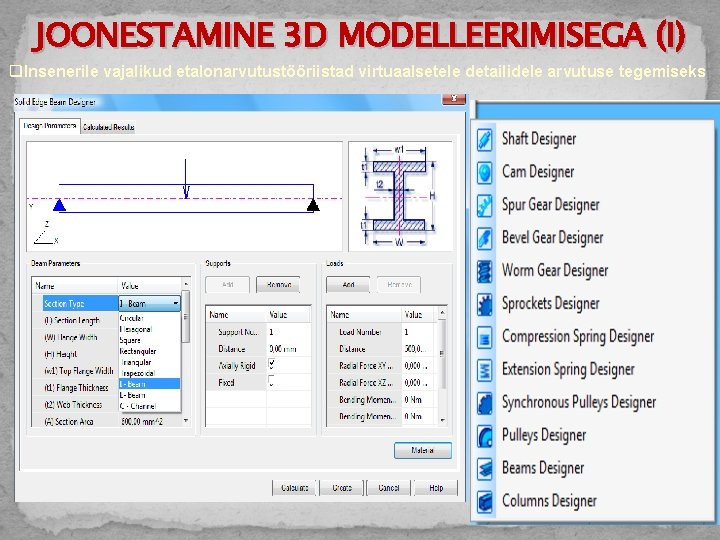Click the load Distance value cell
The image size is (720, 540).
point(418,349)
